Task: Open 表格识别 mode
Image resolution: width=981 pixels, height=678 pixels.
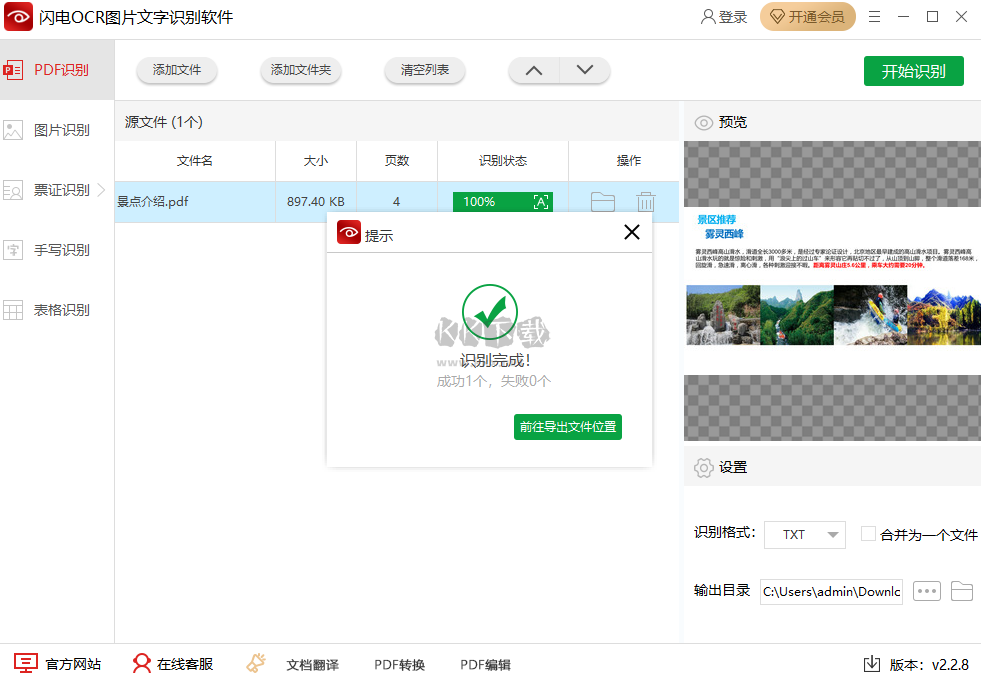Action: pos(60,310)
